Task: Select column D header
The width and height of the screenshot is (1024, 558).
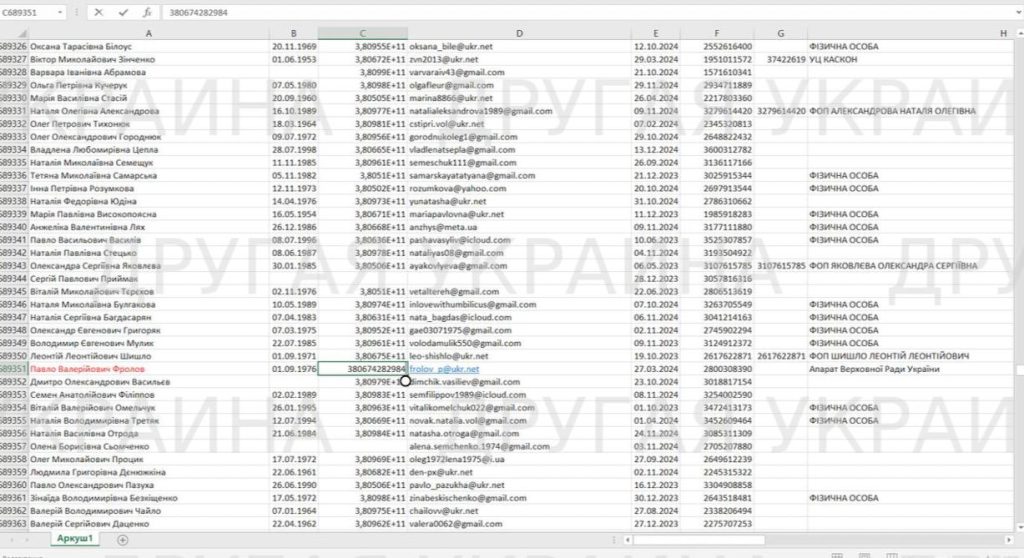Action: tap(520, 34)
